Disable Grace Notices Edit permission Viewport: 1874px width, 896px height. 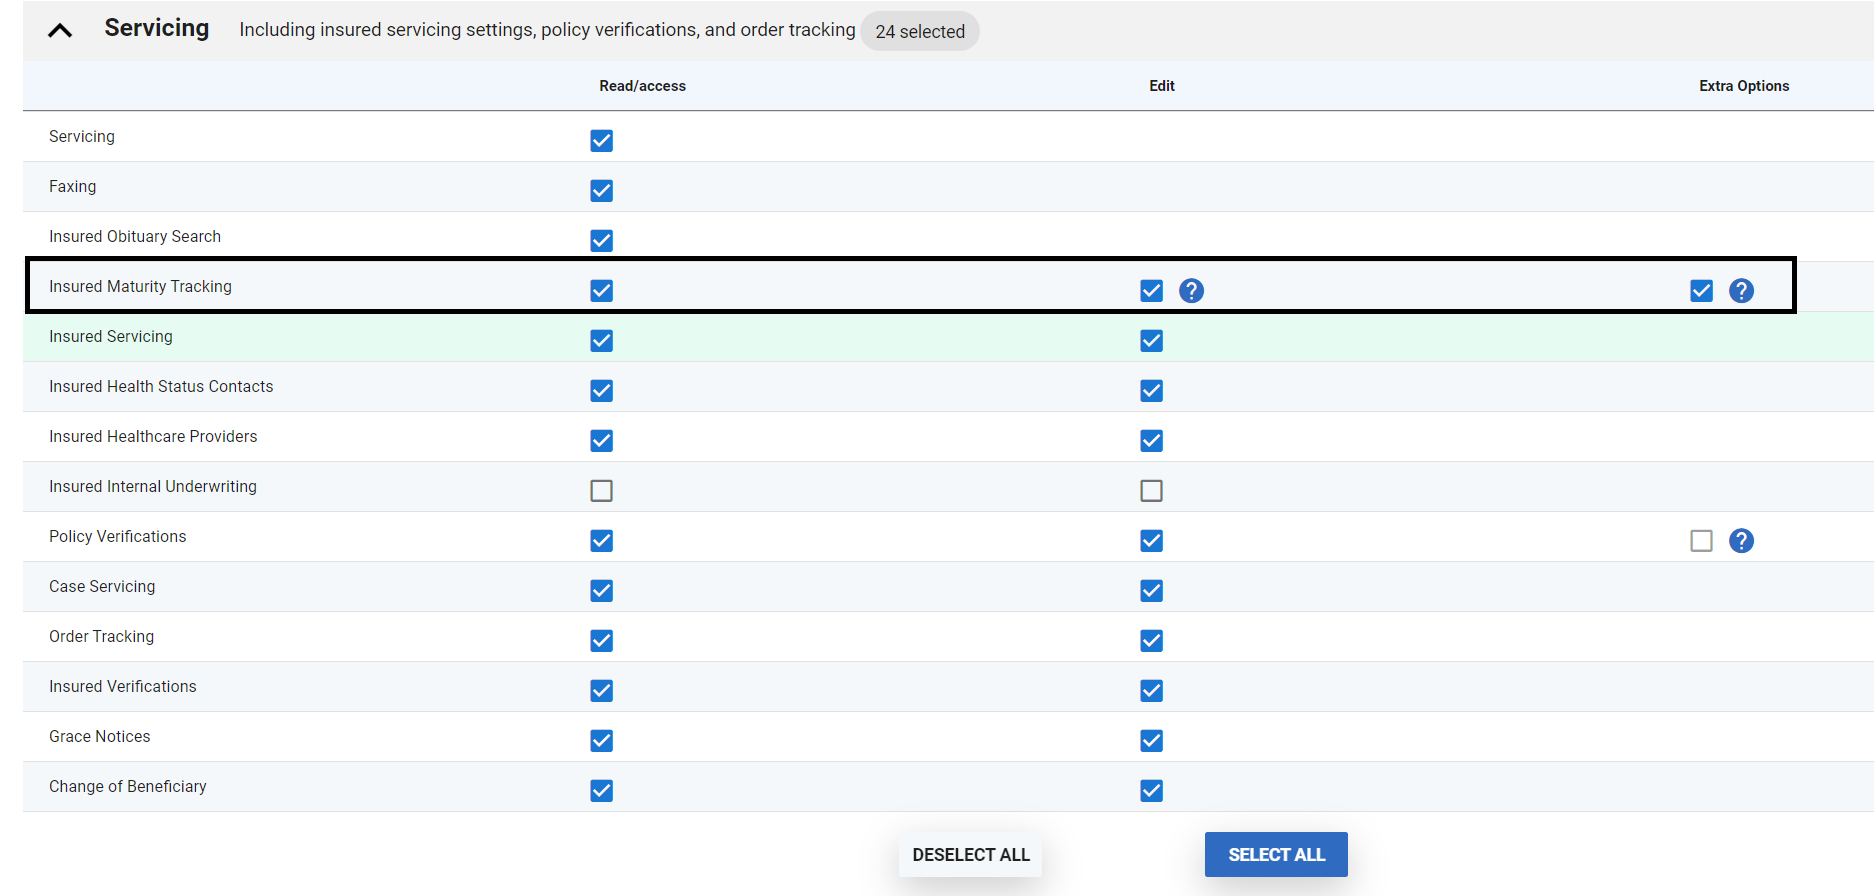click(1151, 741)
